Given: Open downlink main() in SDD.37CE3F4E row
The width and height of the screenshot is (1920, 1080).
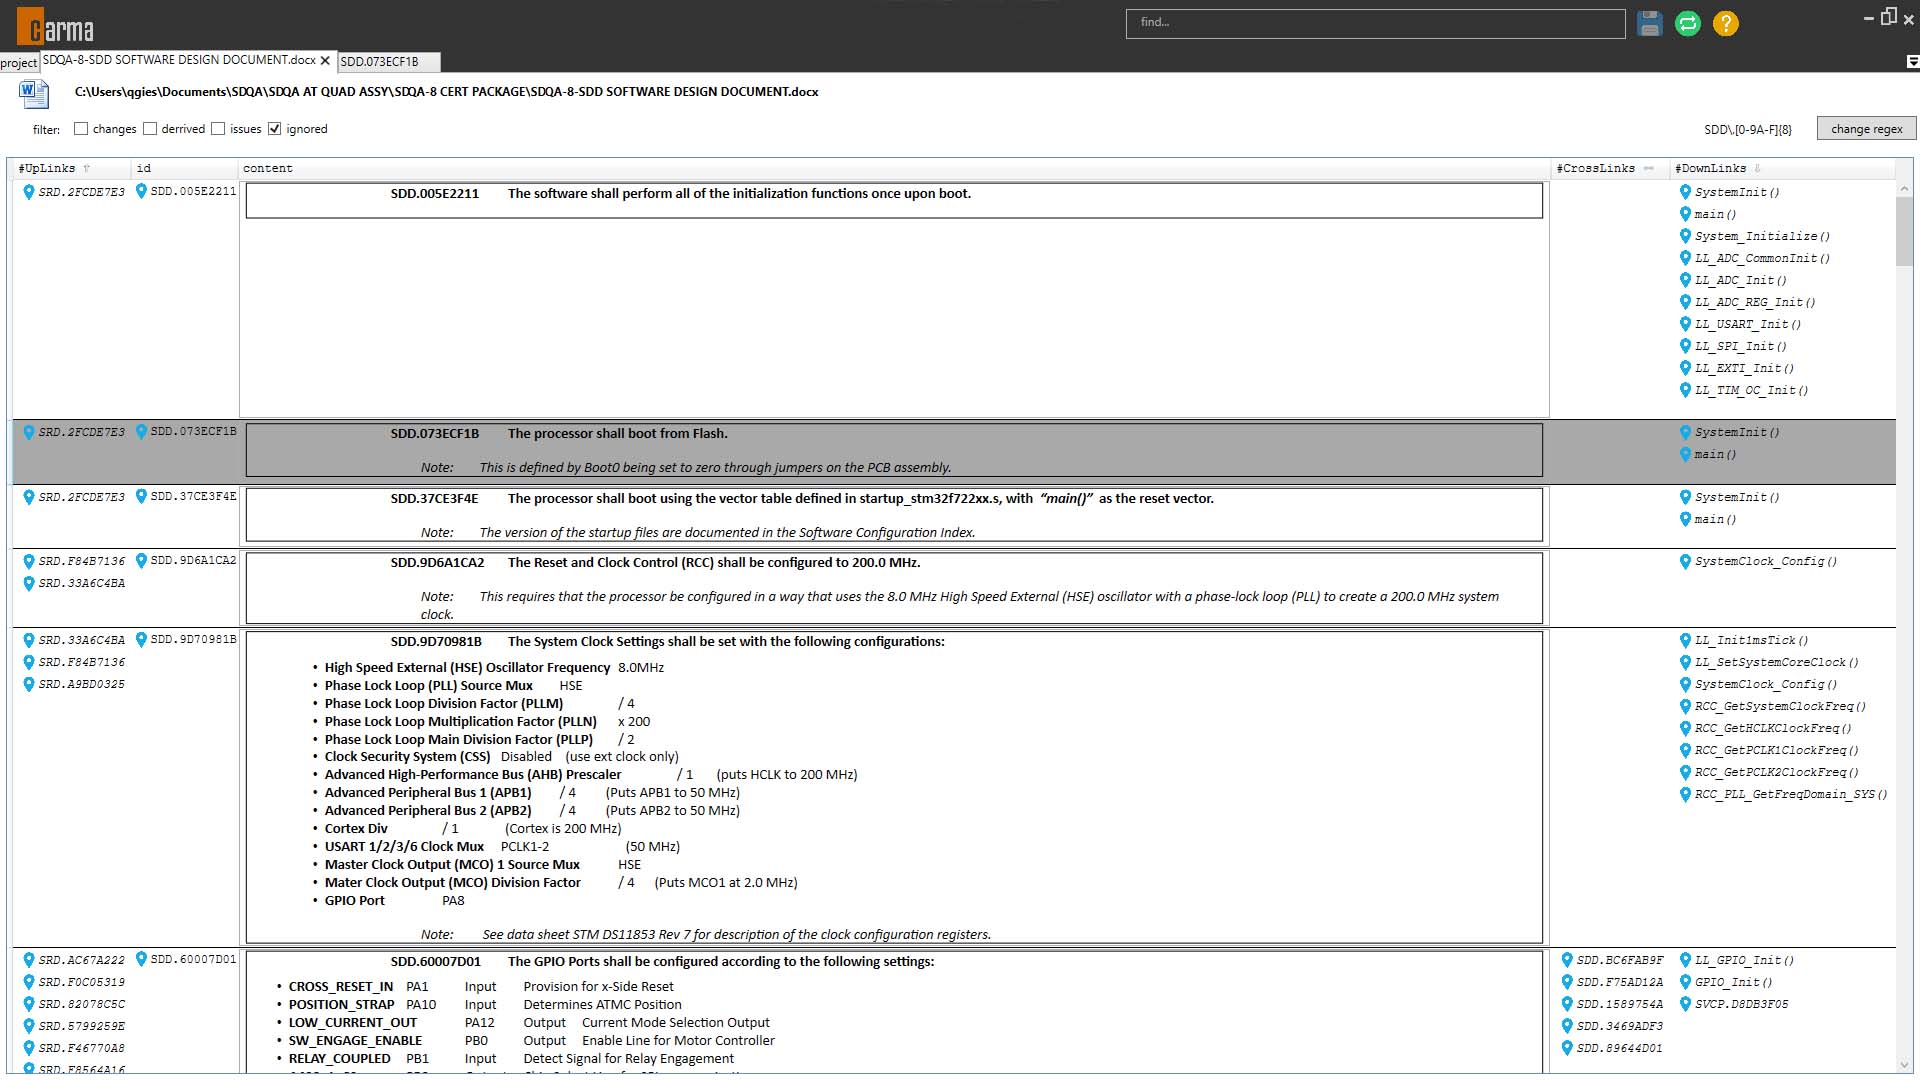Looking at the screenshot, I should point(1715,519).
